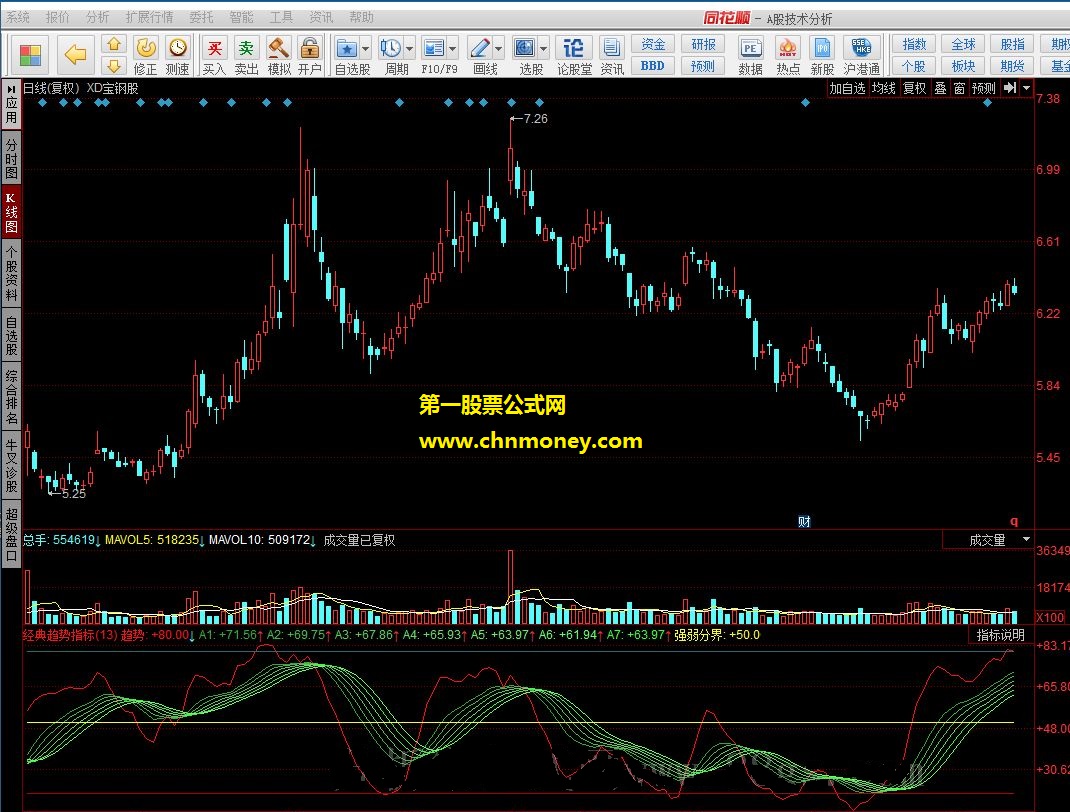The image size is (1070, 812).
Task: Open the 扩展行情 menu
Action: coord(149,17)
